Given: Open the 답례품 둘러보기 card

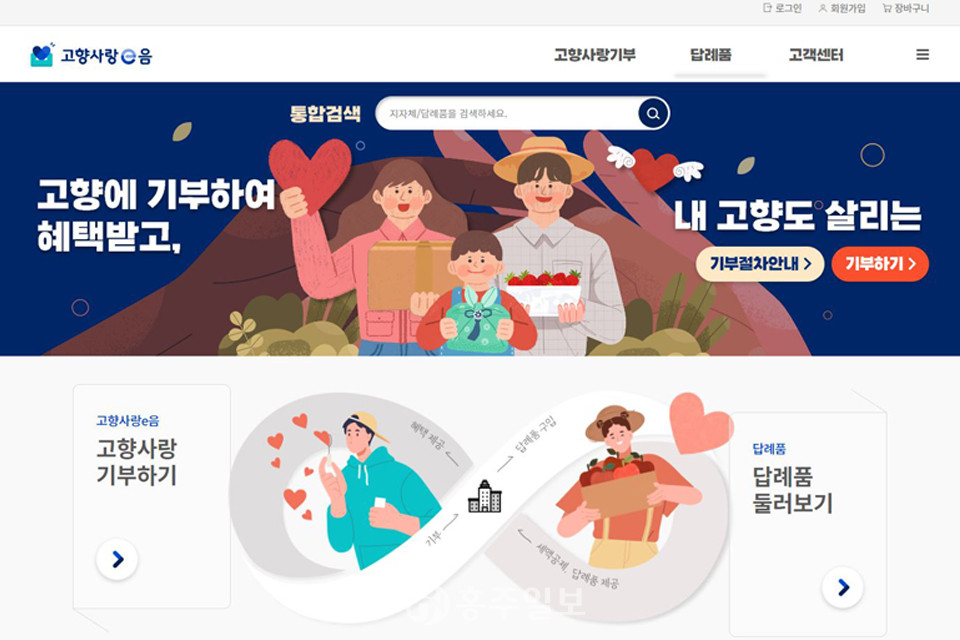Looking at the screenshot, I should (x=808, y=524).
